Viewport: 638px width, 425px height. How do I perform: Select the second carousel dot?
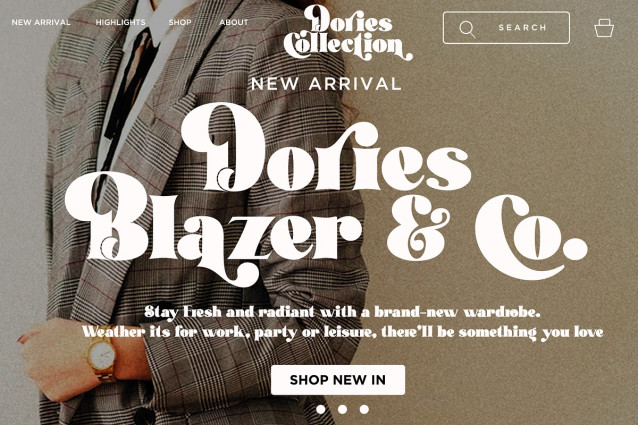click(x=342, y=409)
